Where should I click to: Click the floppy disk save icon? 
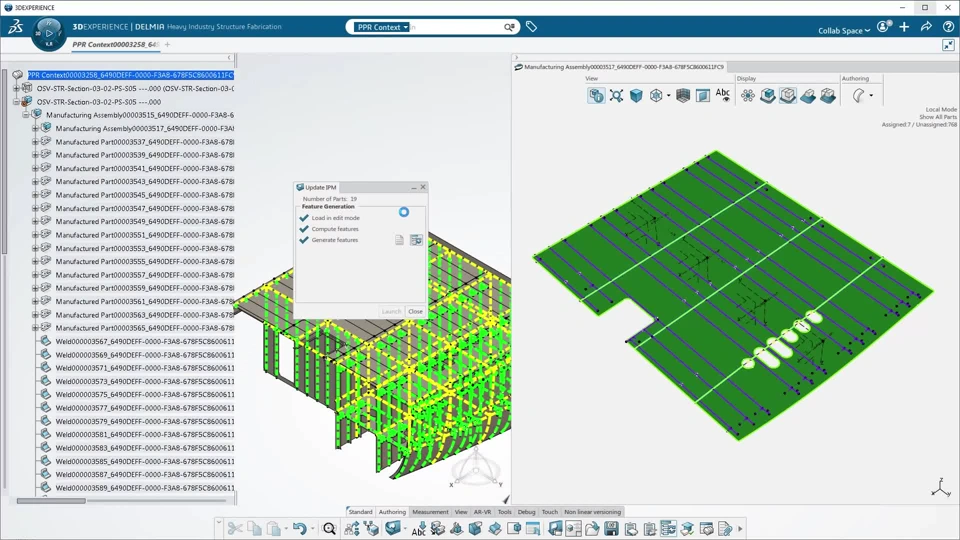click(611, 528)
